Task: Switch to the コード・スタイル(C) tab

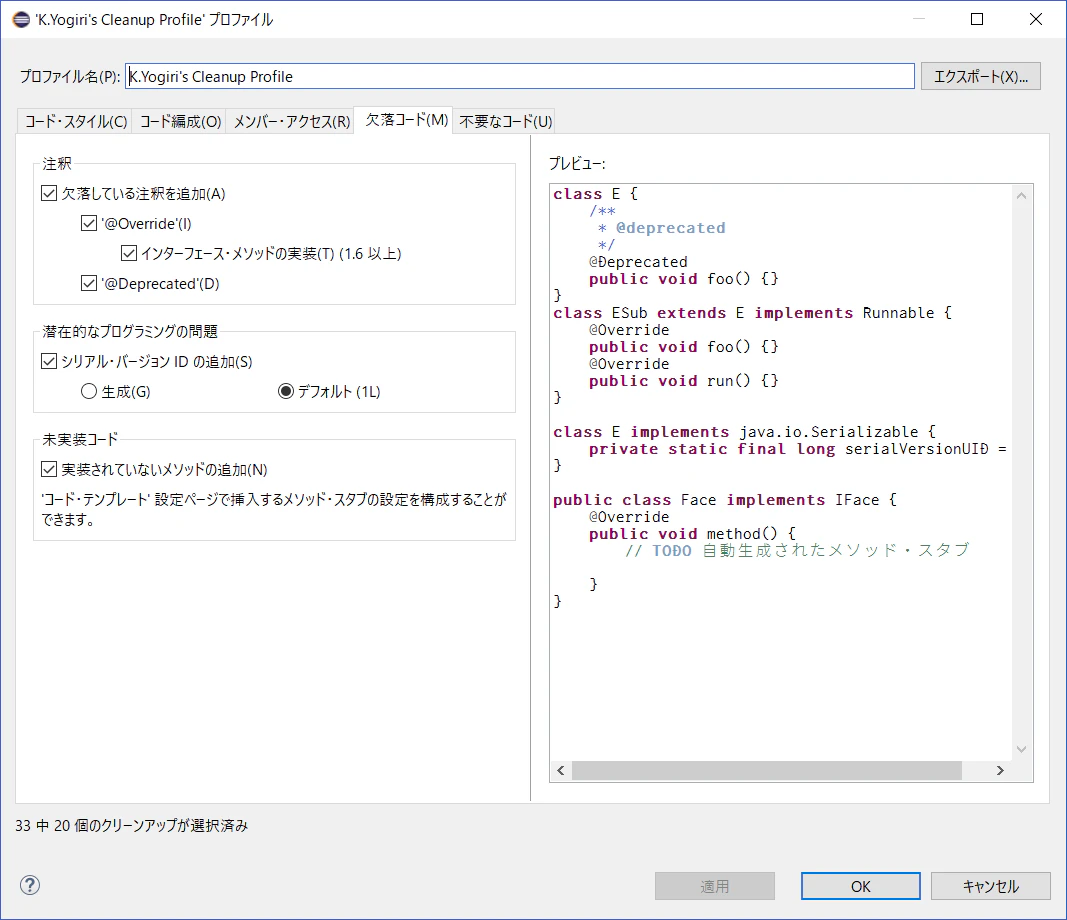Action: (x=76, y=122)
